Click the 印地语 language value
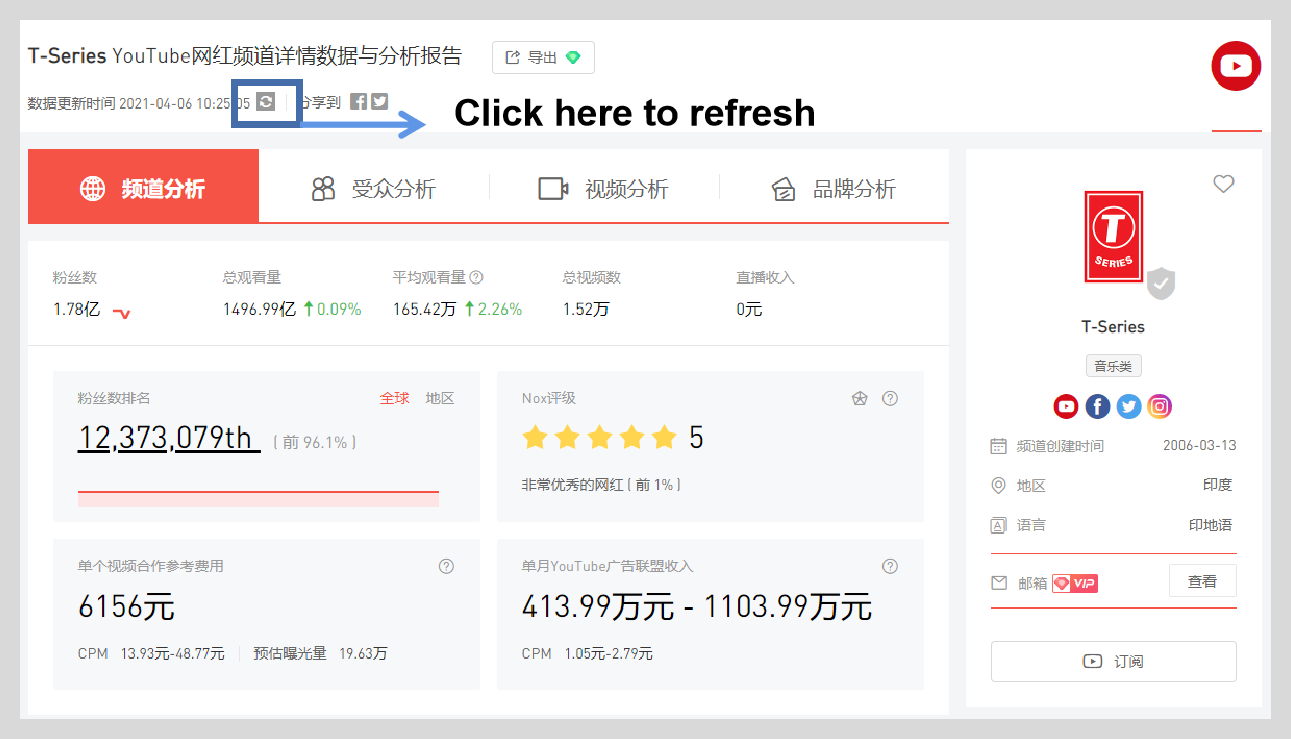The height and width of the screenshot is (739, 1291). coord(1210,525)
